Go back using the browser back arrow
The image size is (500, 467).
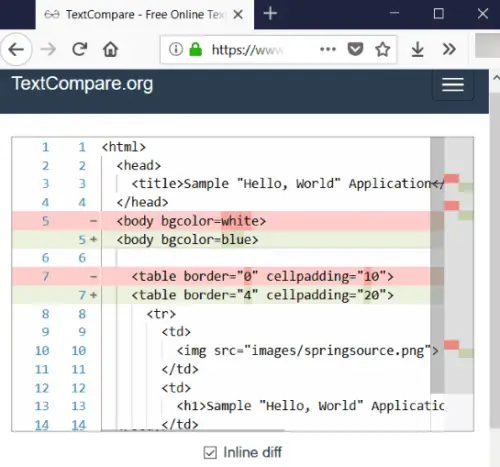click(x=16, y=50)
